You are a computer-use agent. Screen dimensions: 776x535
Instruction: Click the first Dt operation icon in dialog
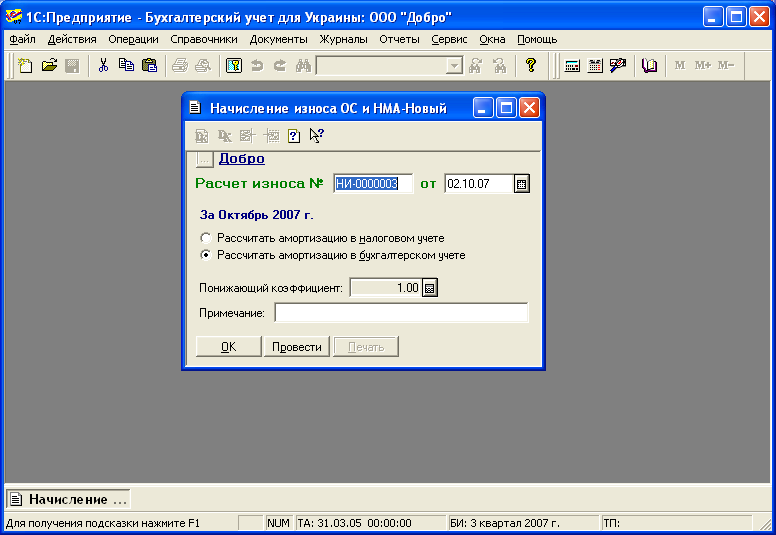[201, 136]
